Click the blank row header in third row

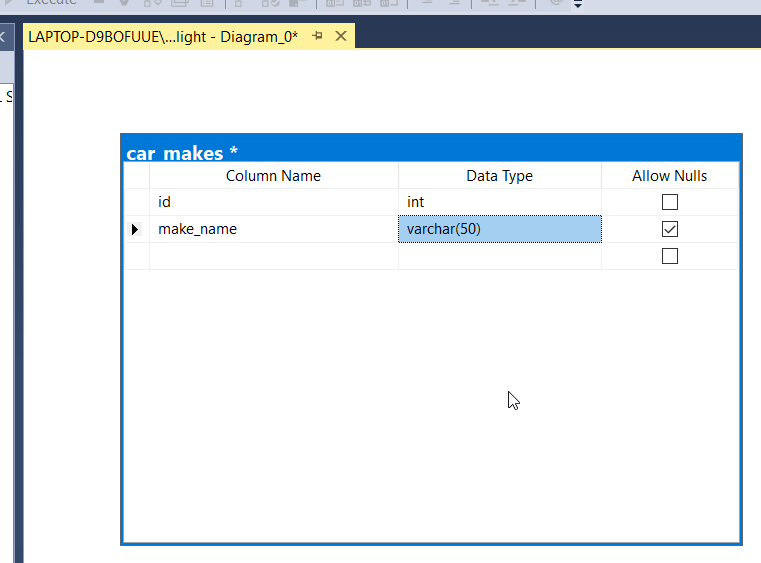click(136, 256)
